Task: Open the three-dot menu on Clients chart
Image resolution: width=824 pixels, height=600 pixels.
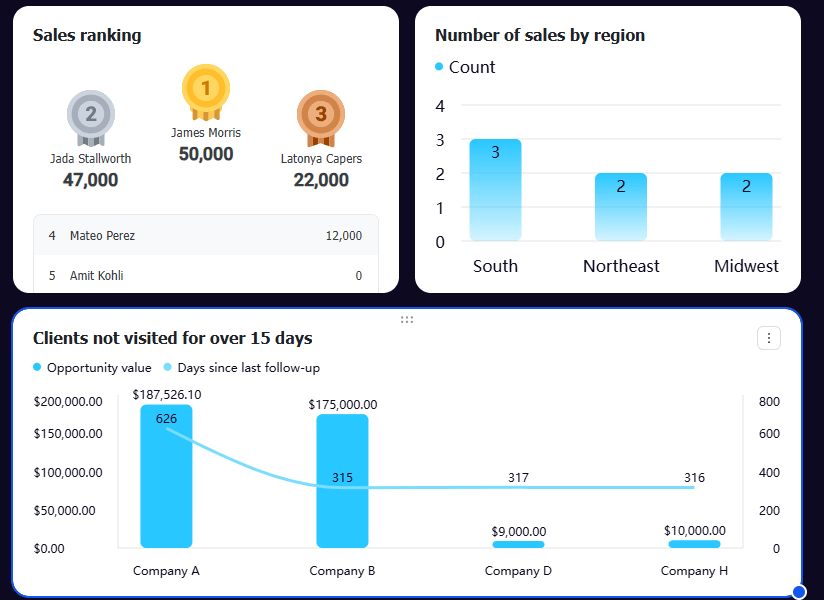Action: (768, 338)
